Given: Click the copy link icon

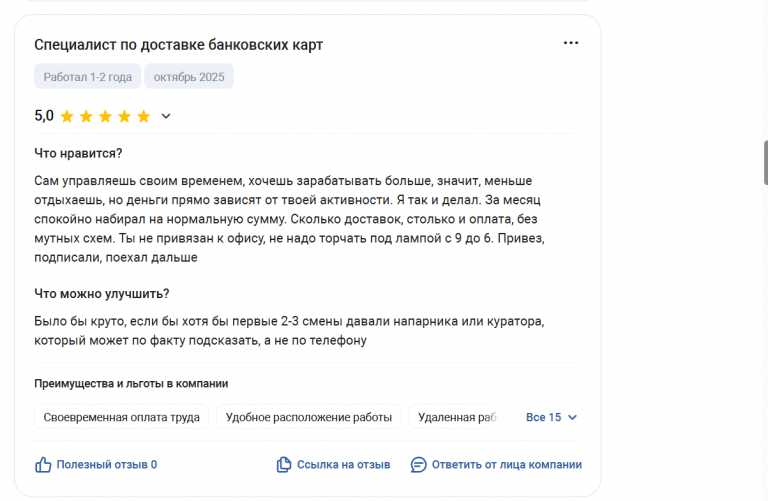Looking at the screenshot, I should click(284, 465).
